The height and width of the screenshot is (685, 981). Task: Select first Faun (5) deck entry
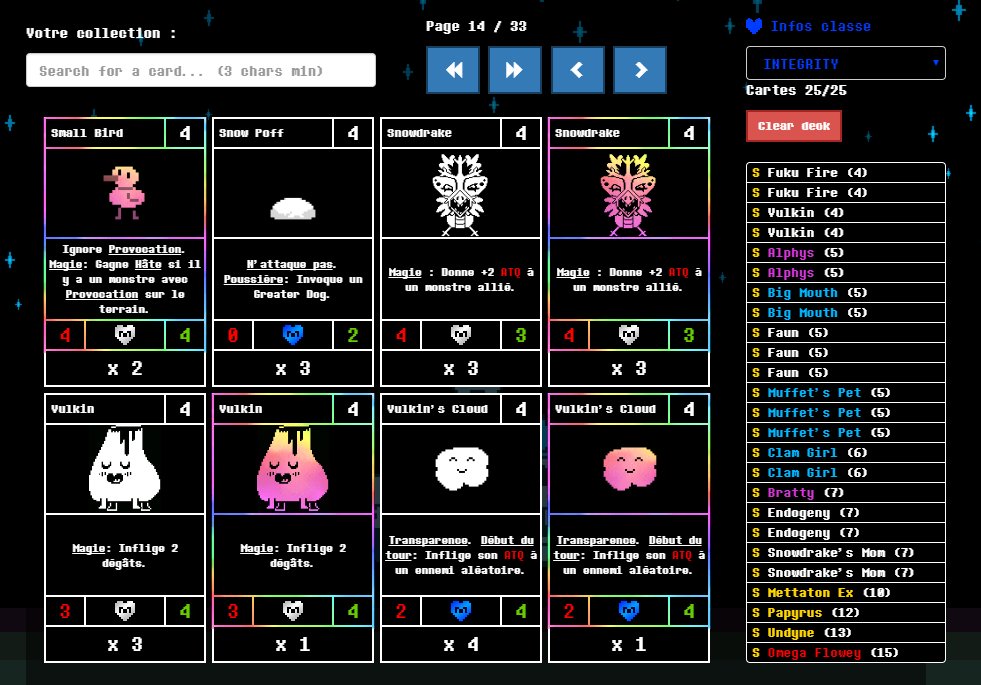(845, 333)
